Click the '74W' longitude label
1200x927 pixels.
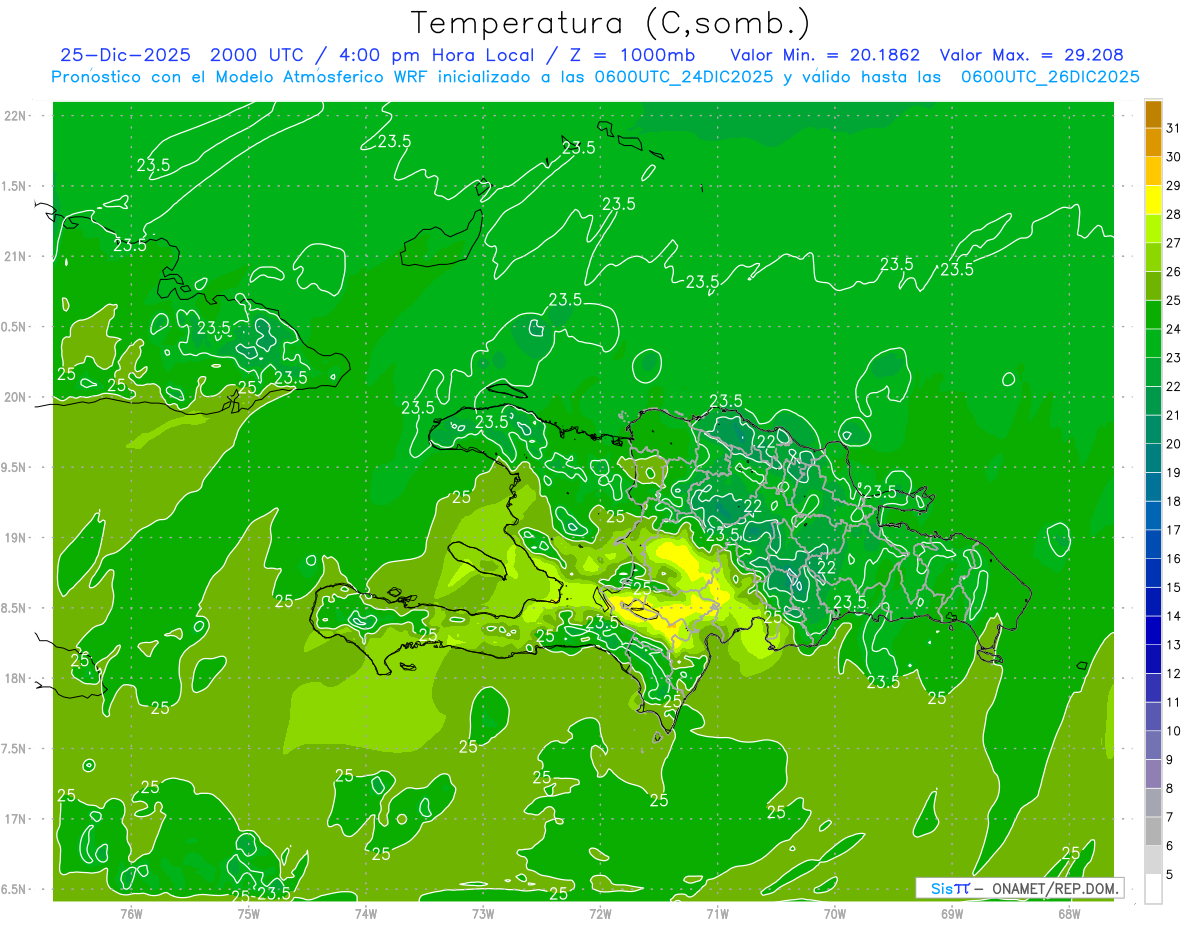coord(365,913)
